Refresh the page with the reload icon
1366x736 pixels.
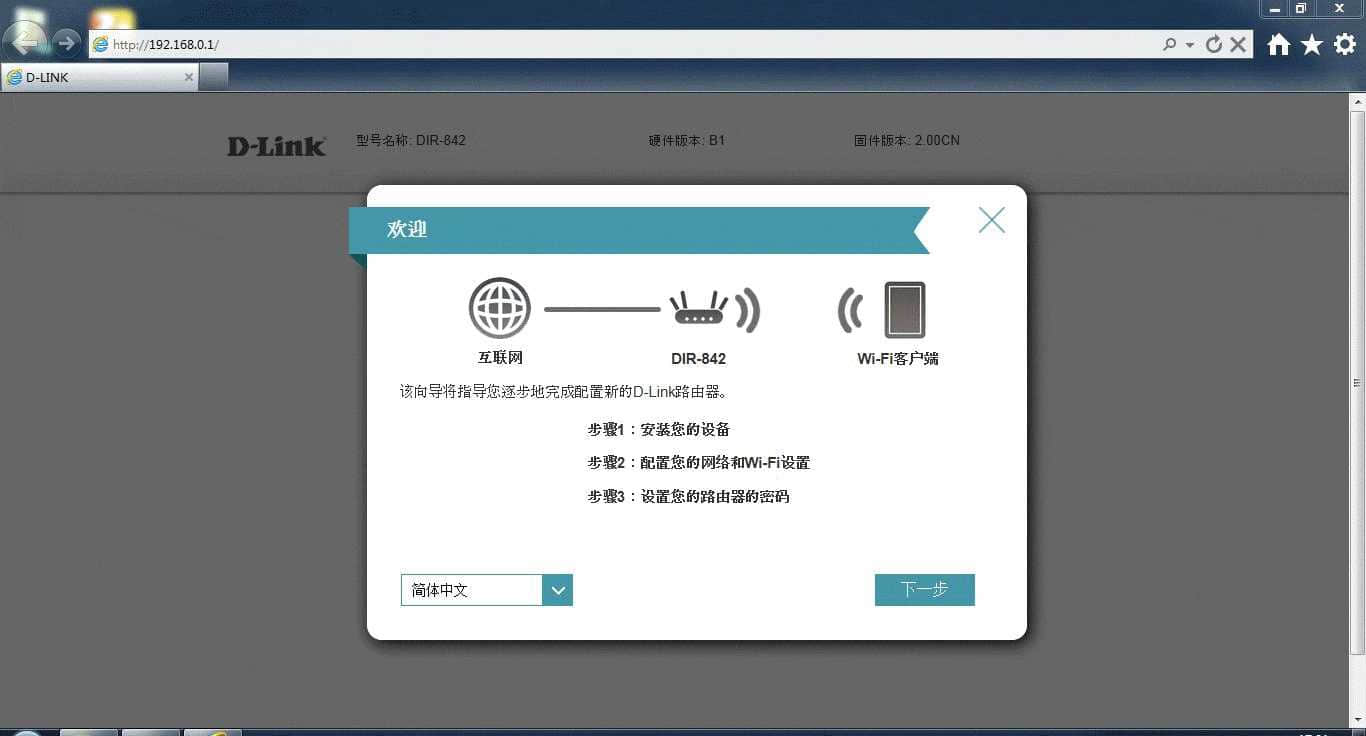click(x=1214, y=44)
